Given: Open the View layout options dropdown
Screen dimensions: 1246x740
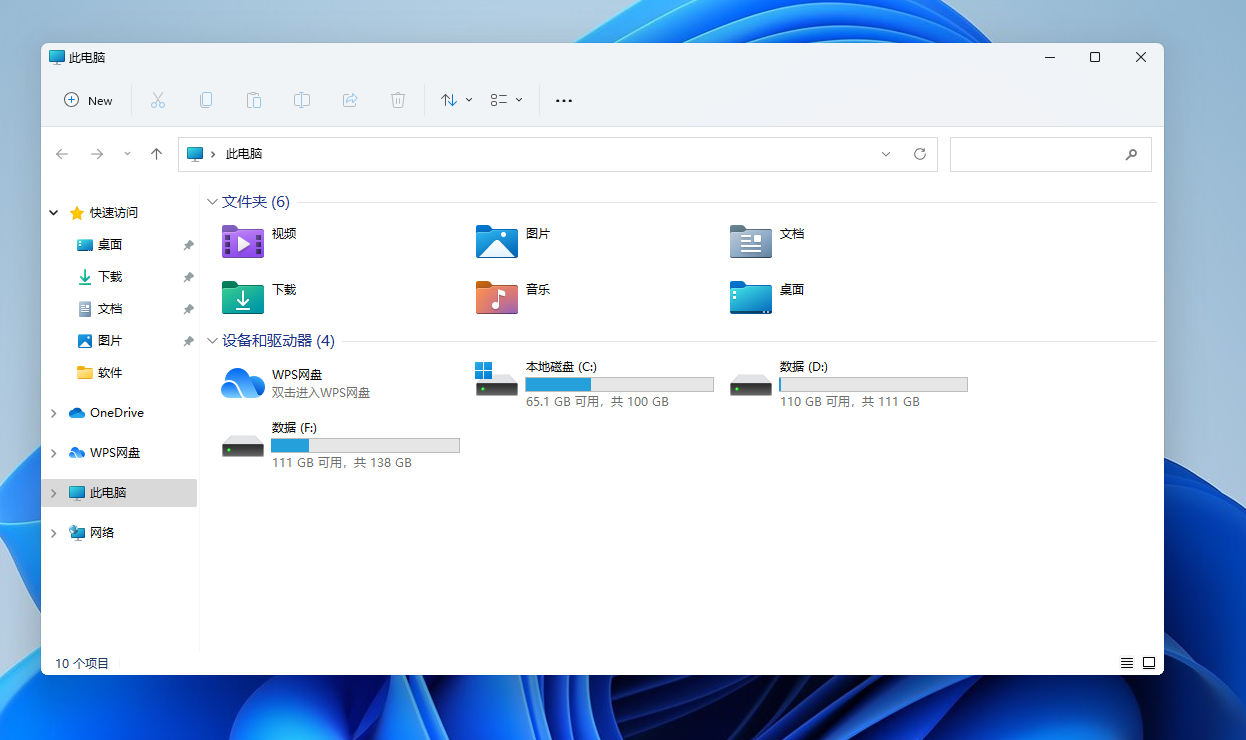Looking at the screenshot, I should (x=506, y=100).
